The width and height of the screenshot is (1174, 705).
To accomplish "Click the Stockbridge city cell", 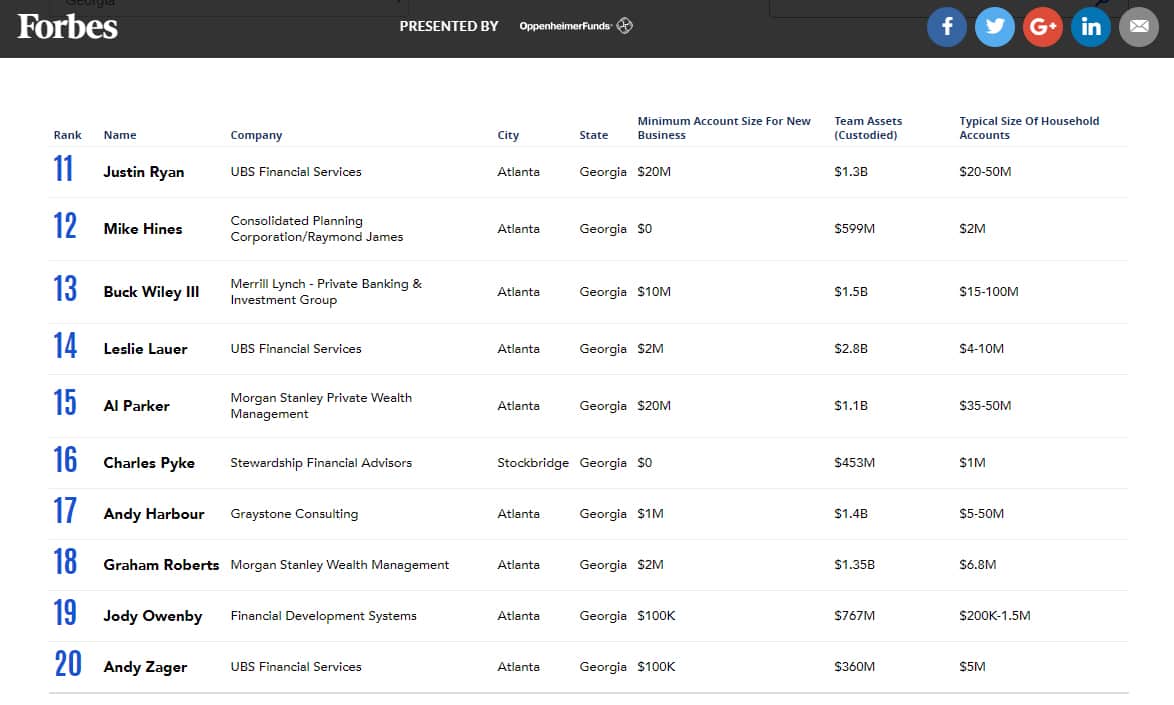I will click(x=533, y=463).
